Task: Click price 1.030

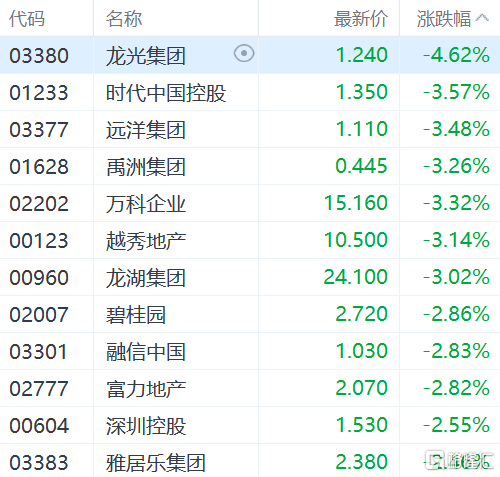Action: coord(362,351)
